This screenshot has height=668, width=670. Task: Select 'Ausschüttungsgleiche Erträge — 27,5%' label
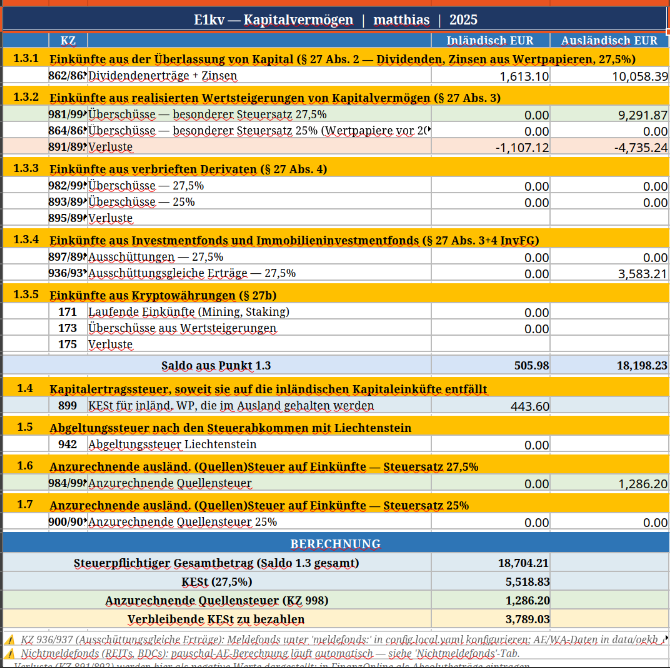(x=259, y=273)
